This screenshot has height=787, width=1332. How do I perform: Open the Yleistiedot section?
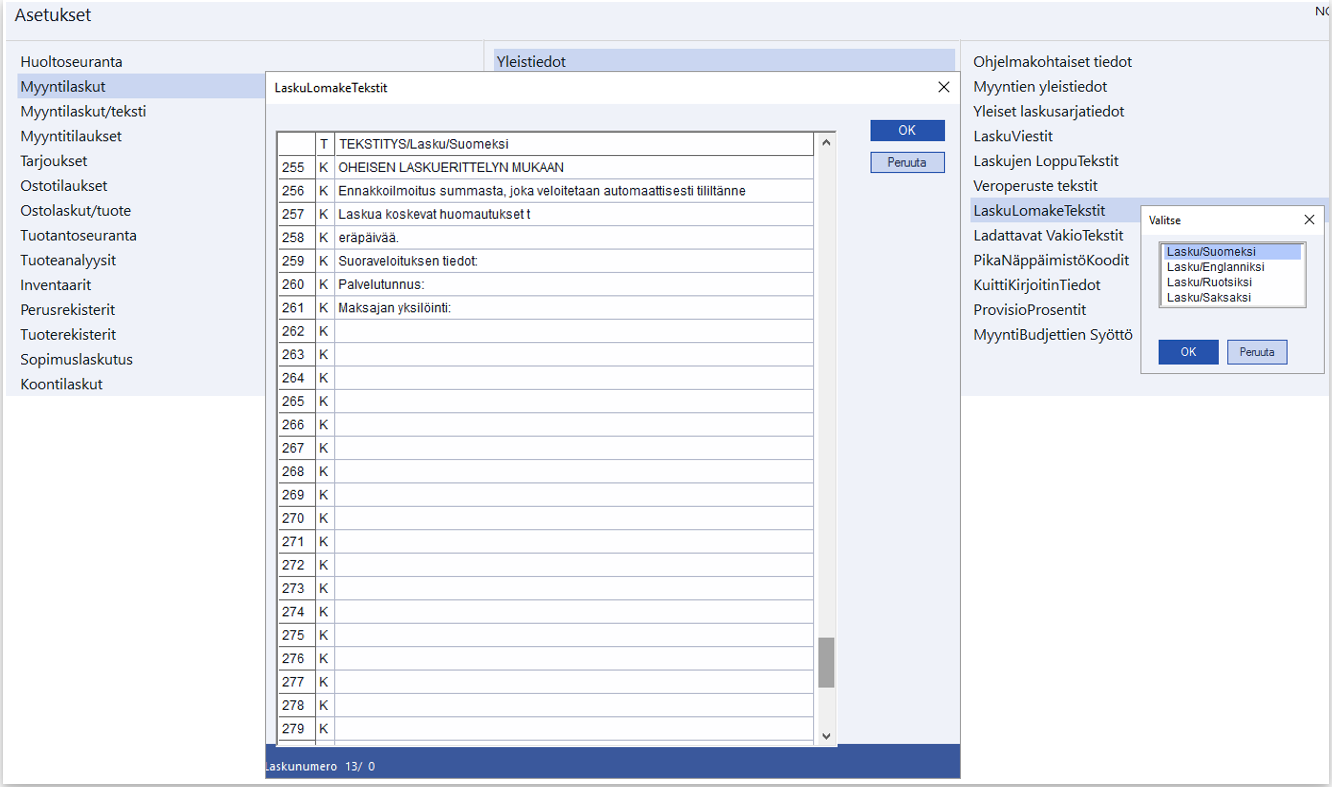(531, 62)
